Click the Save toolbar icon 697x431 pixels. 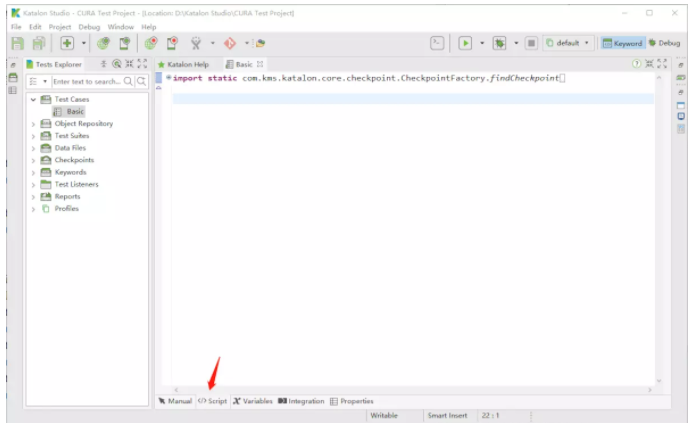[x=17, y=43]
